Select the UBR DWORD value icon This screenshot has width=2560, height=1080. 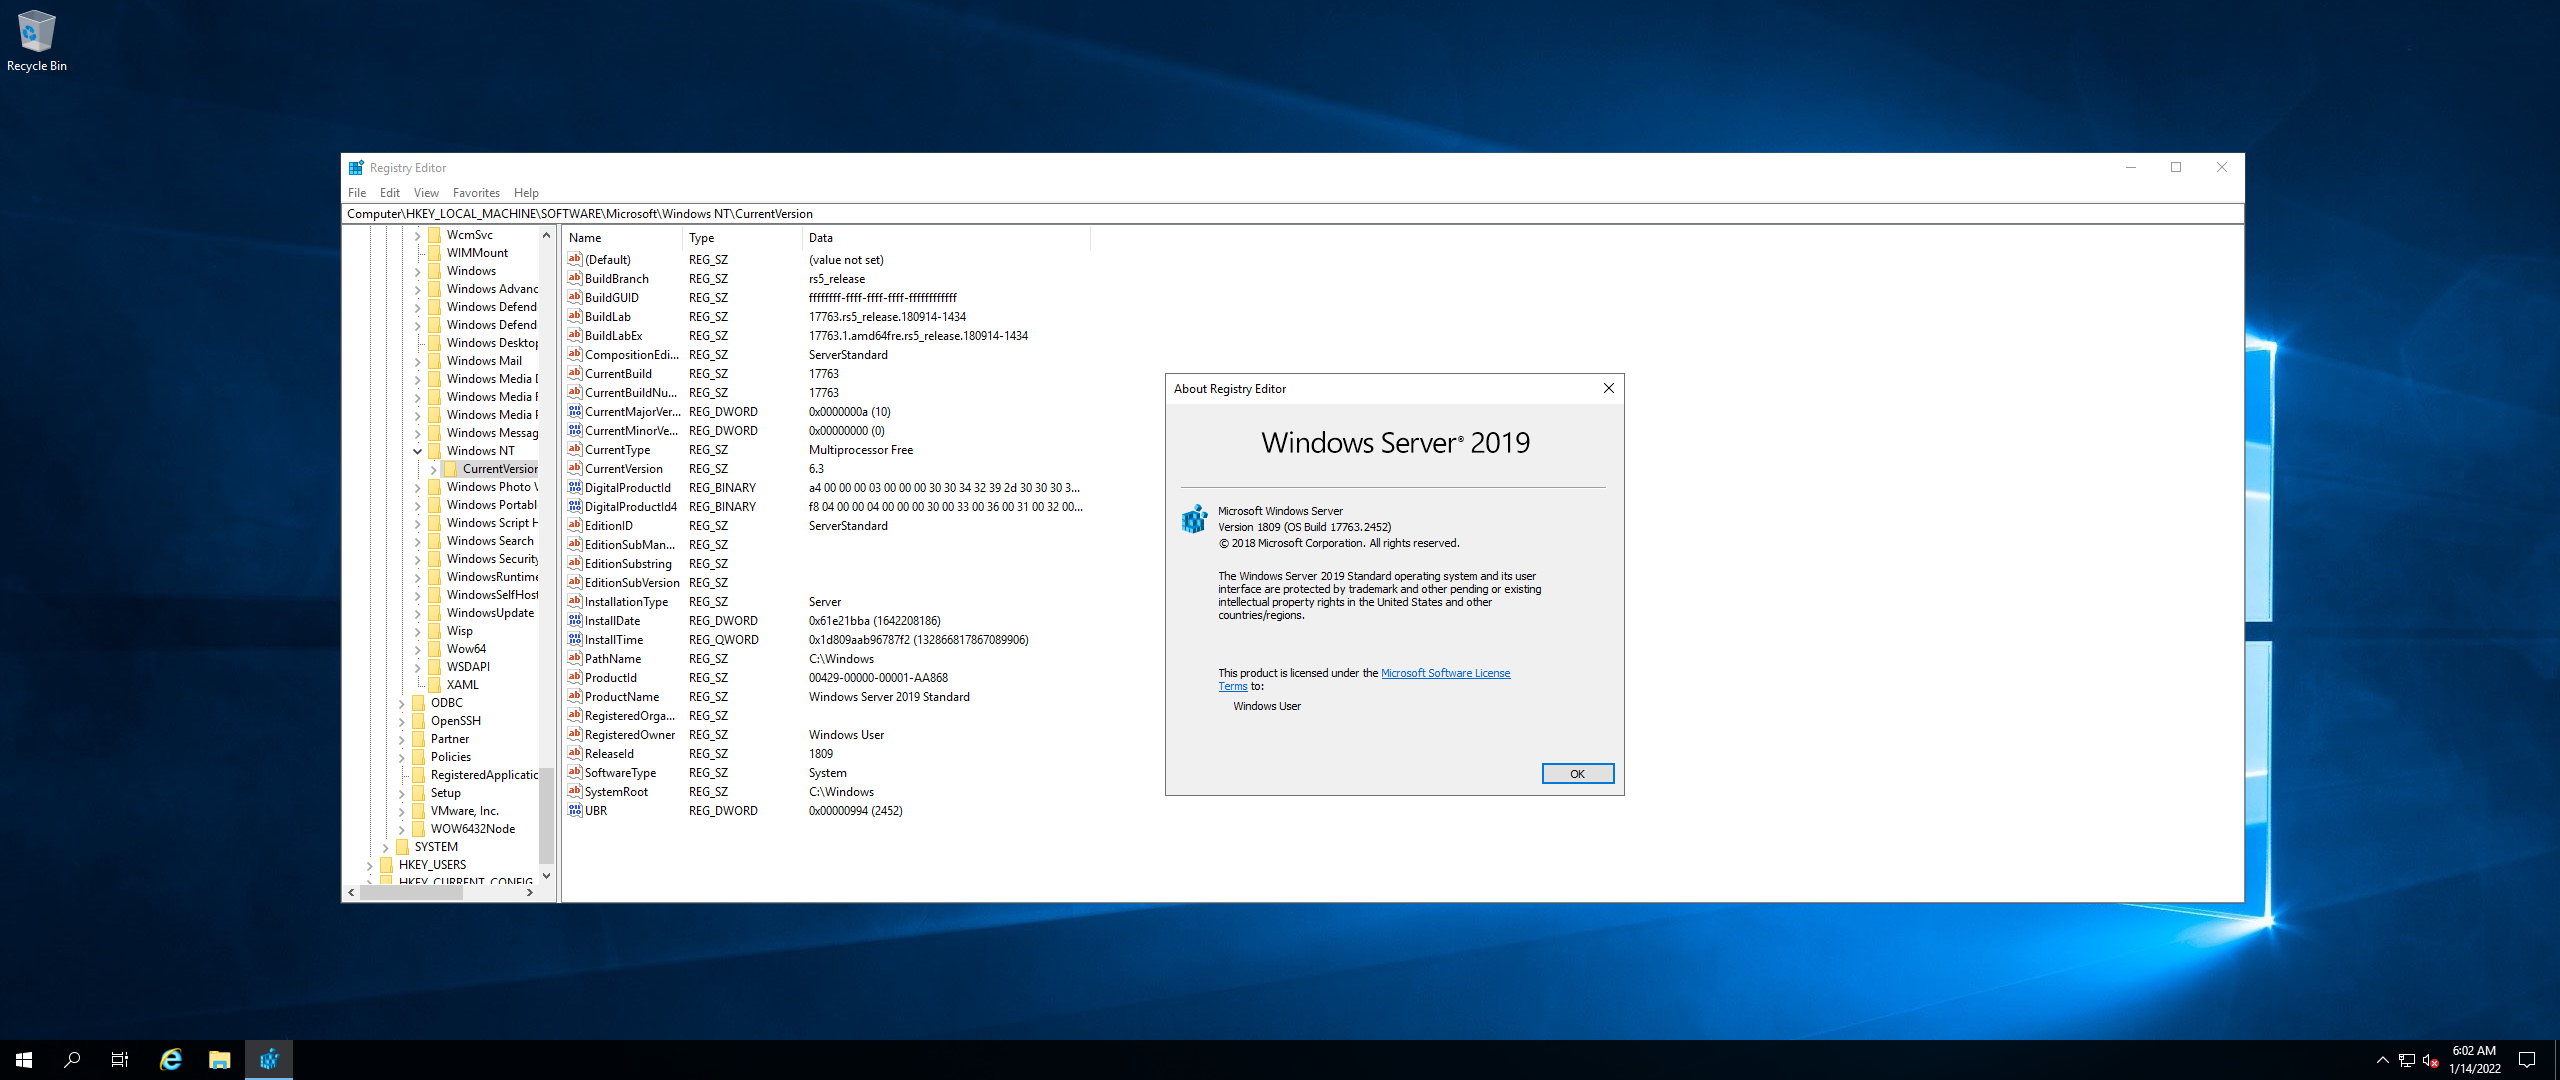575,810
